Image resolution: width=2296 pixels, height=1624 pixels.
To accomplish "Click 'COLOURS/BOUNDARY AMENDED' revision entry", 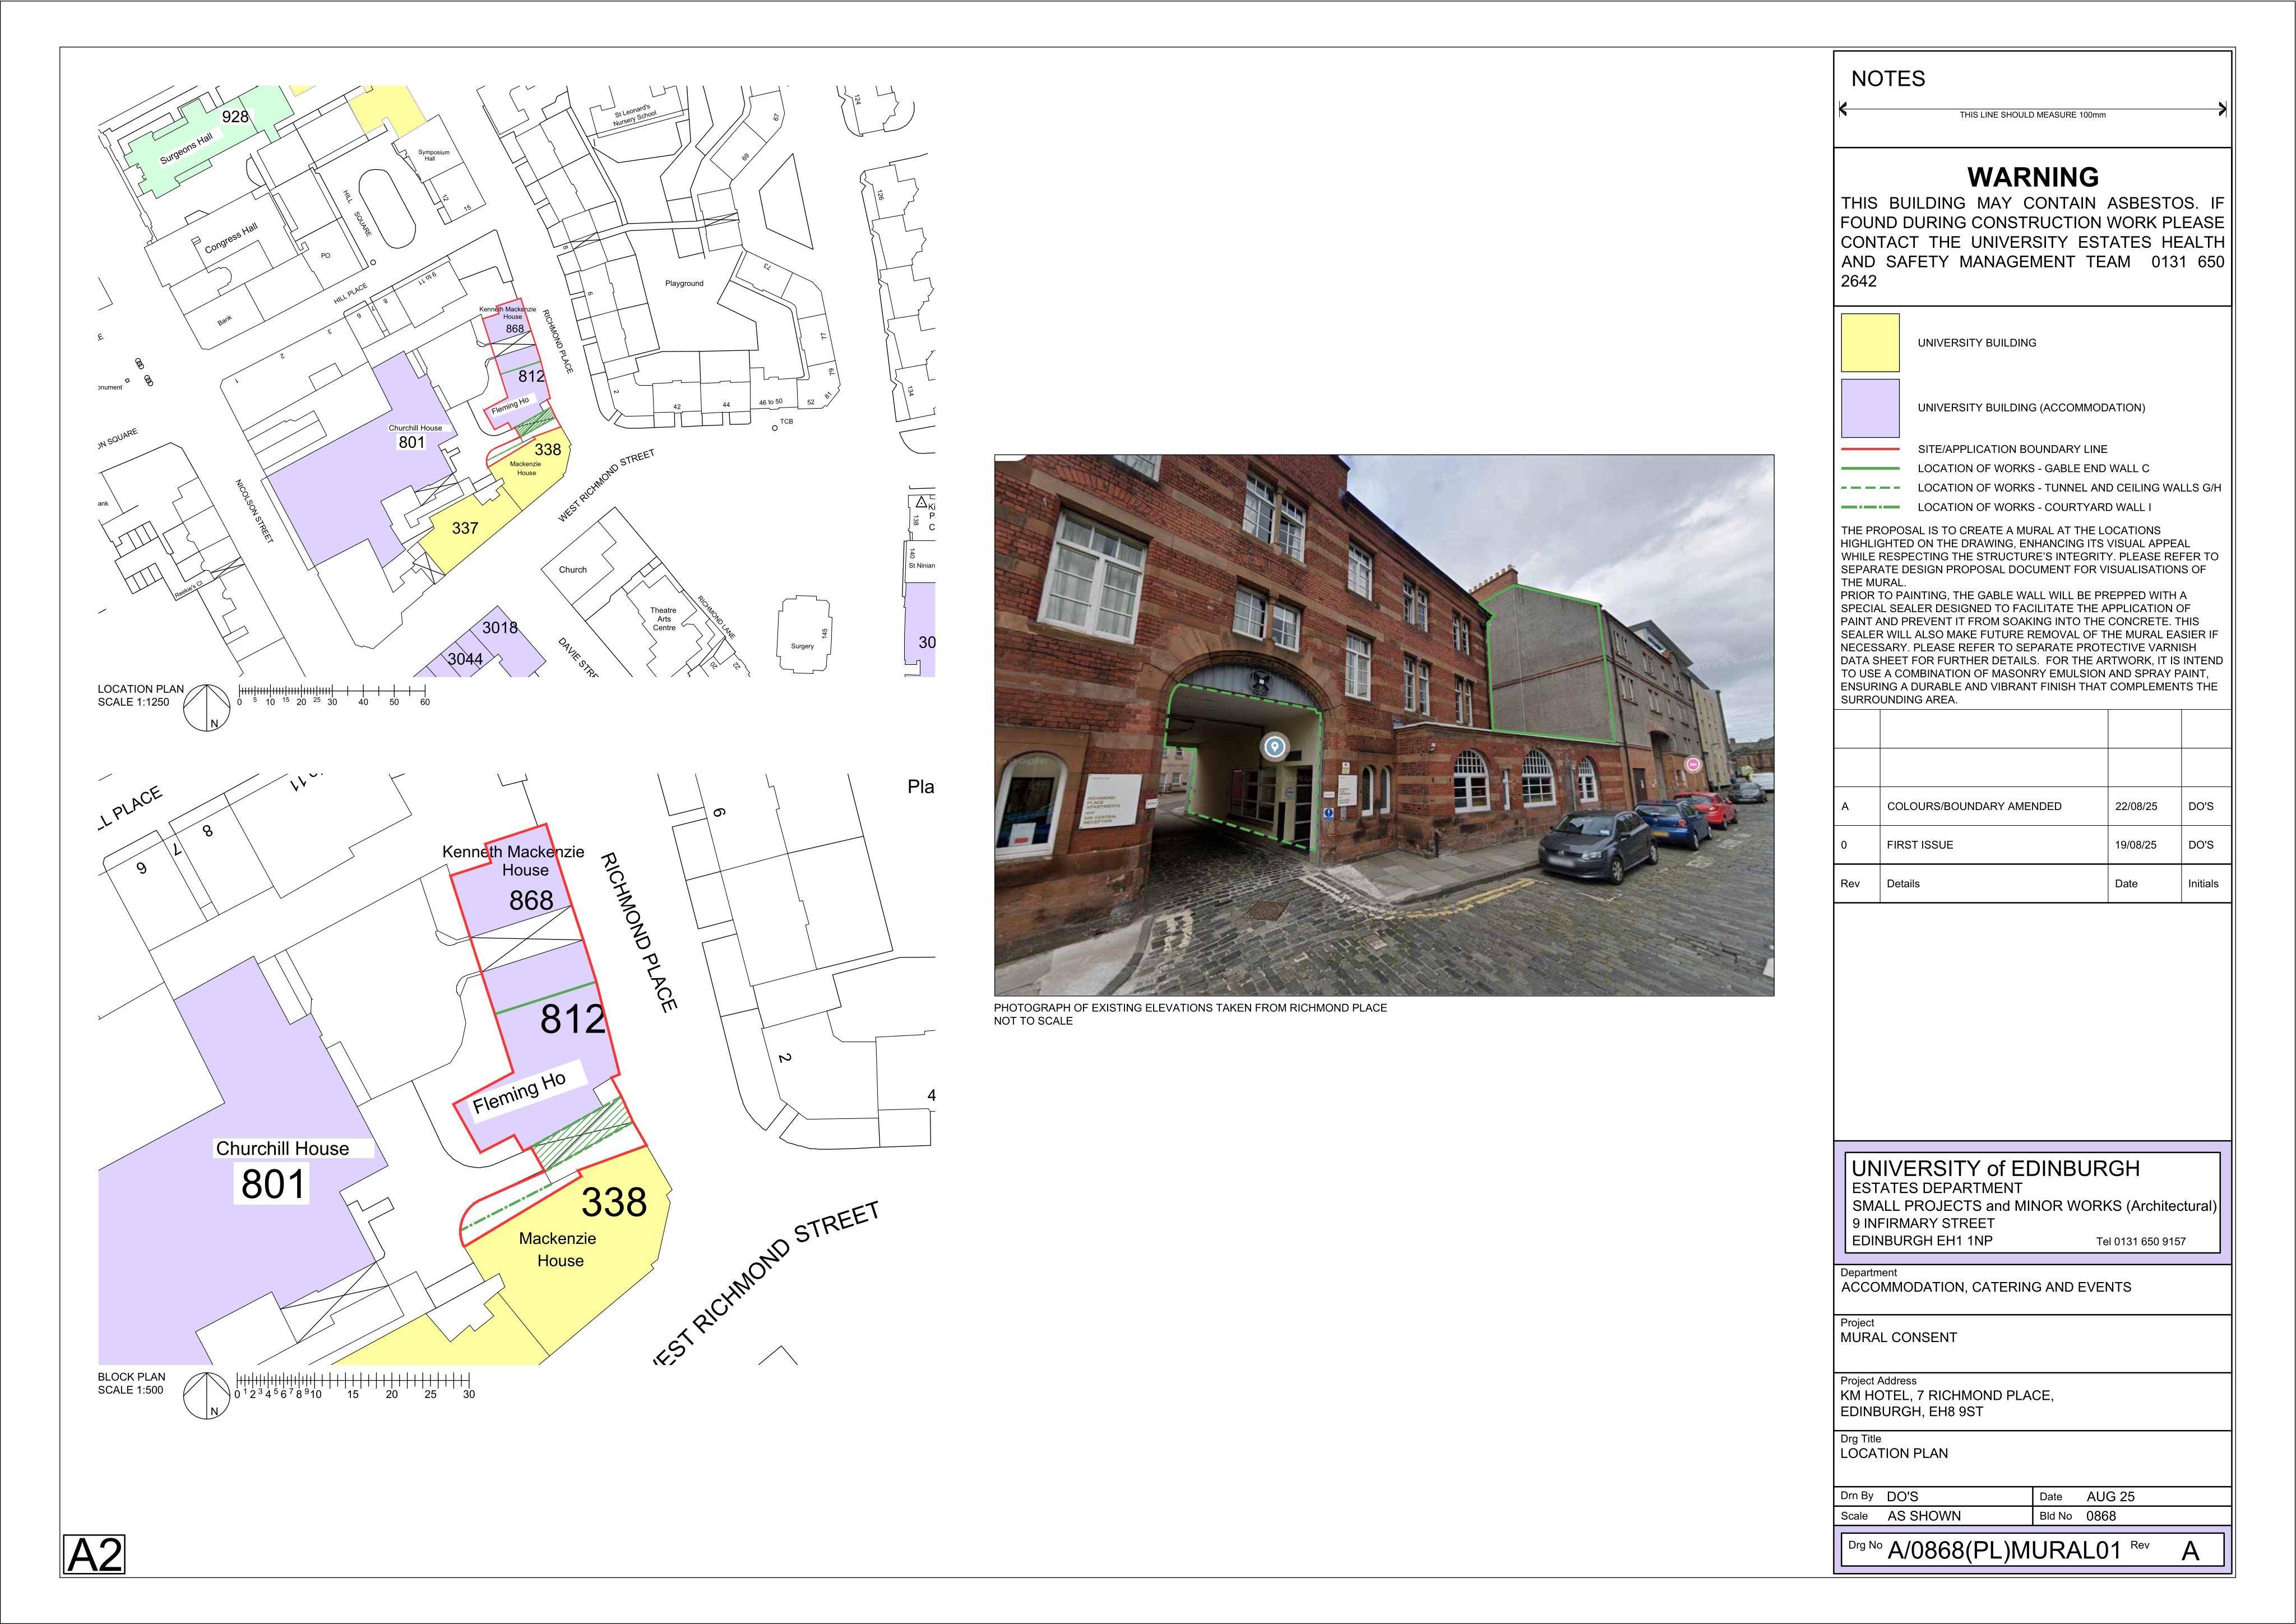I will click(x=1974, y=806).
